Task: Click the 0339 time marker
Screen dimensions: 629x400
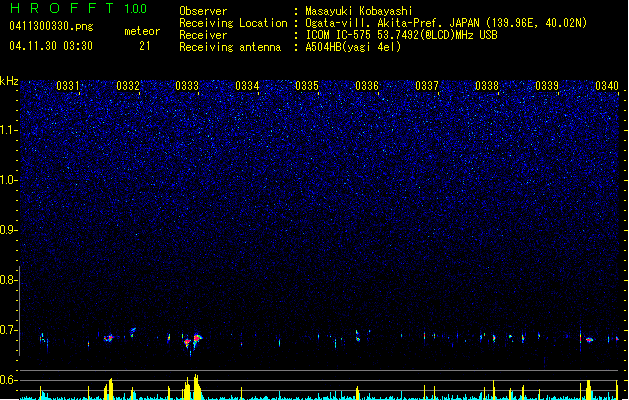Action: coord(547,86)
